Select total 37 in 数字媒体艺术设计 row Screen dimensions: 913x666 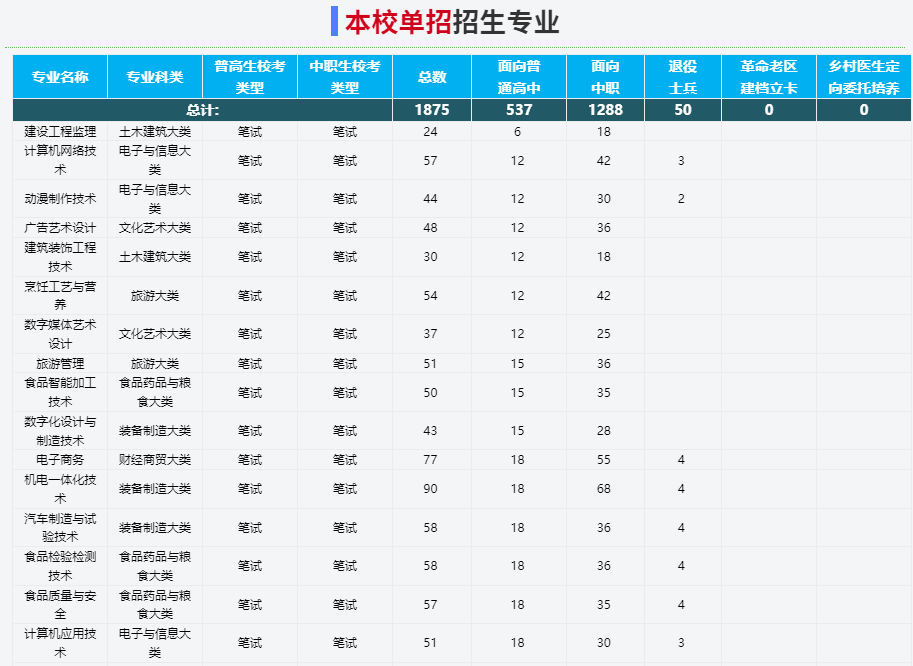tap(430, 334)
